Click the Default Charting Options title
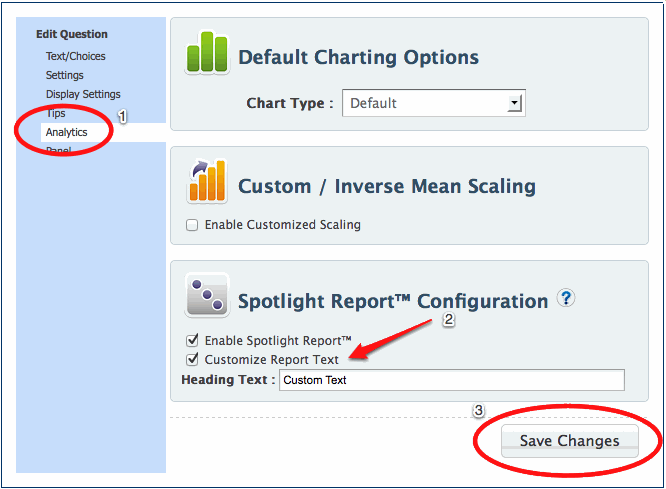The width and height of the screenshot is (666, 489). click(358, 57)
